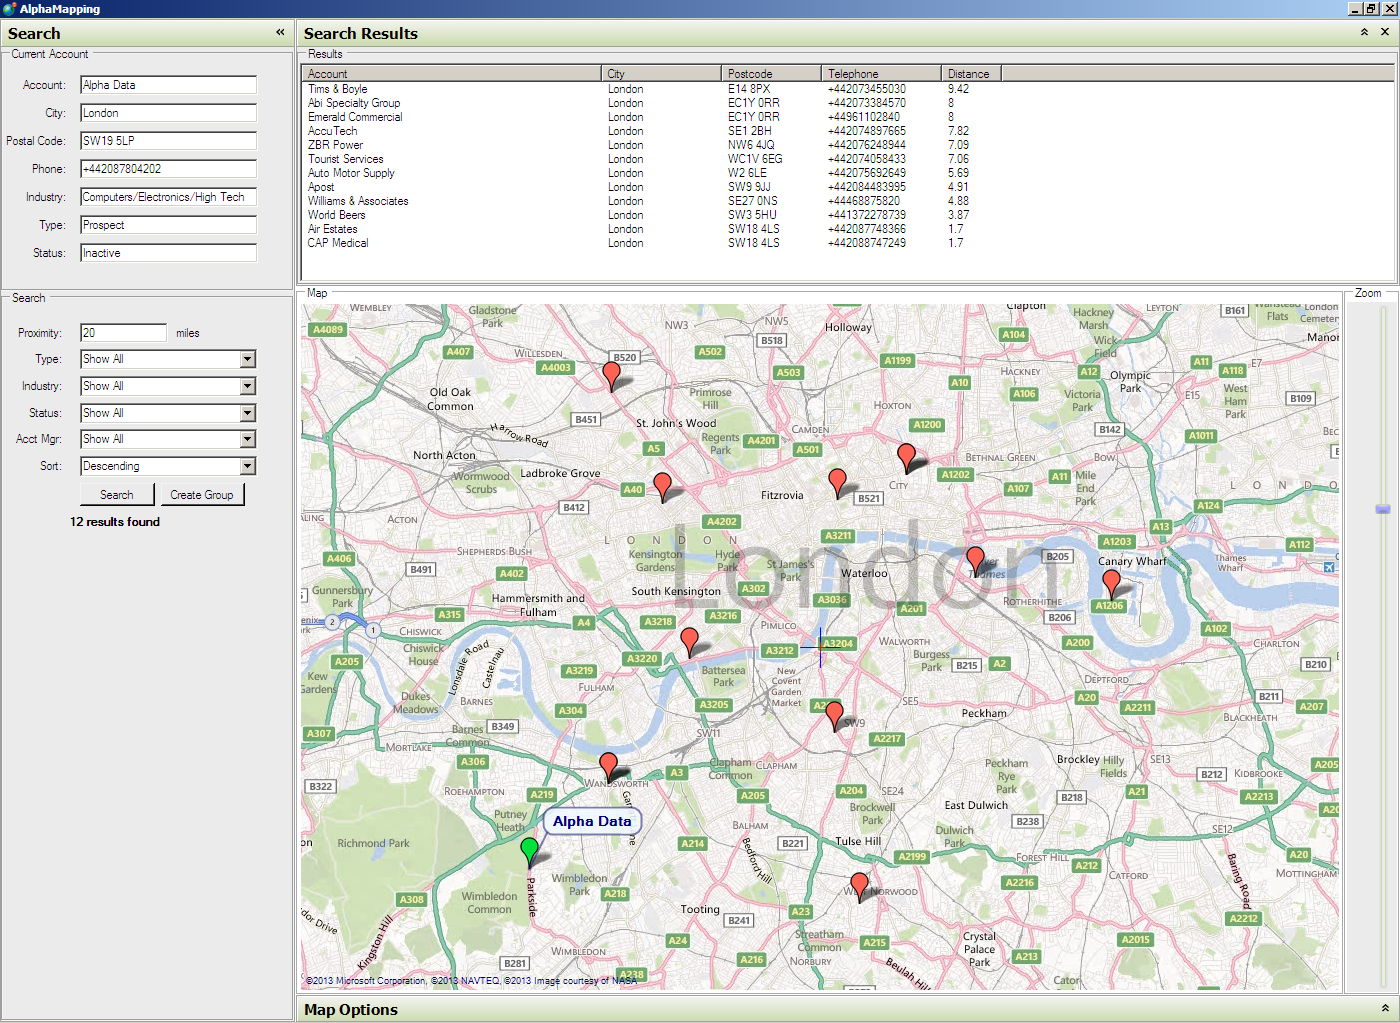This screenshot has width=1400, height=1023.
Task: Click the Proximity miles input field
Action: (123, 333)
